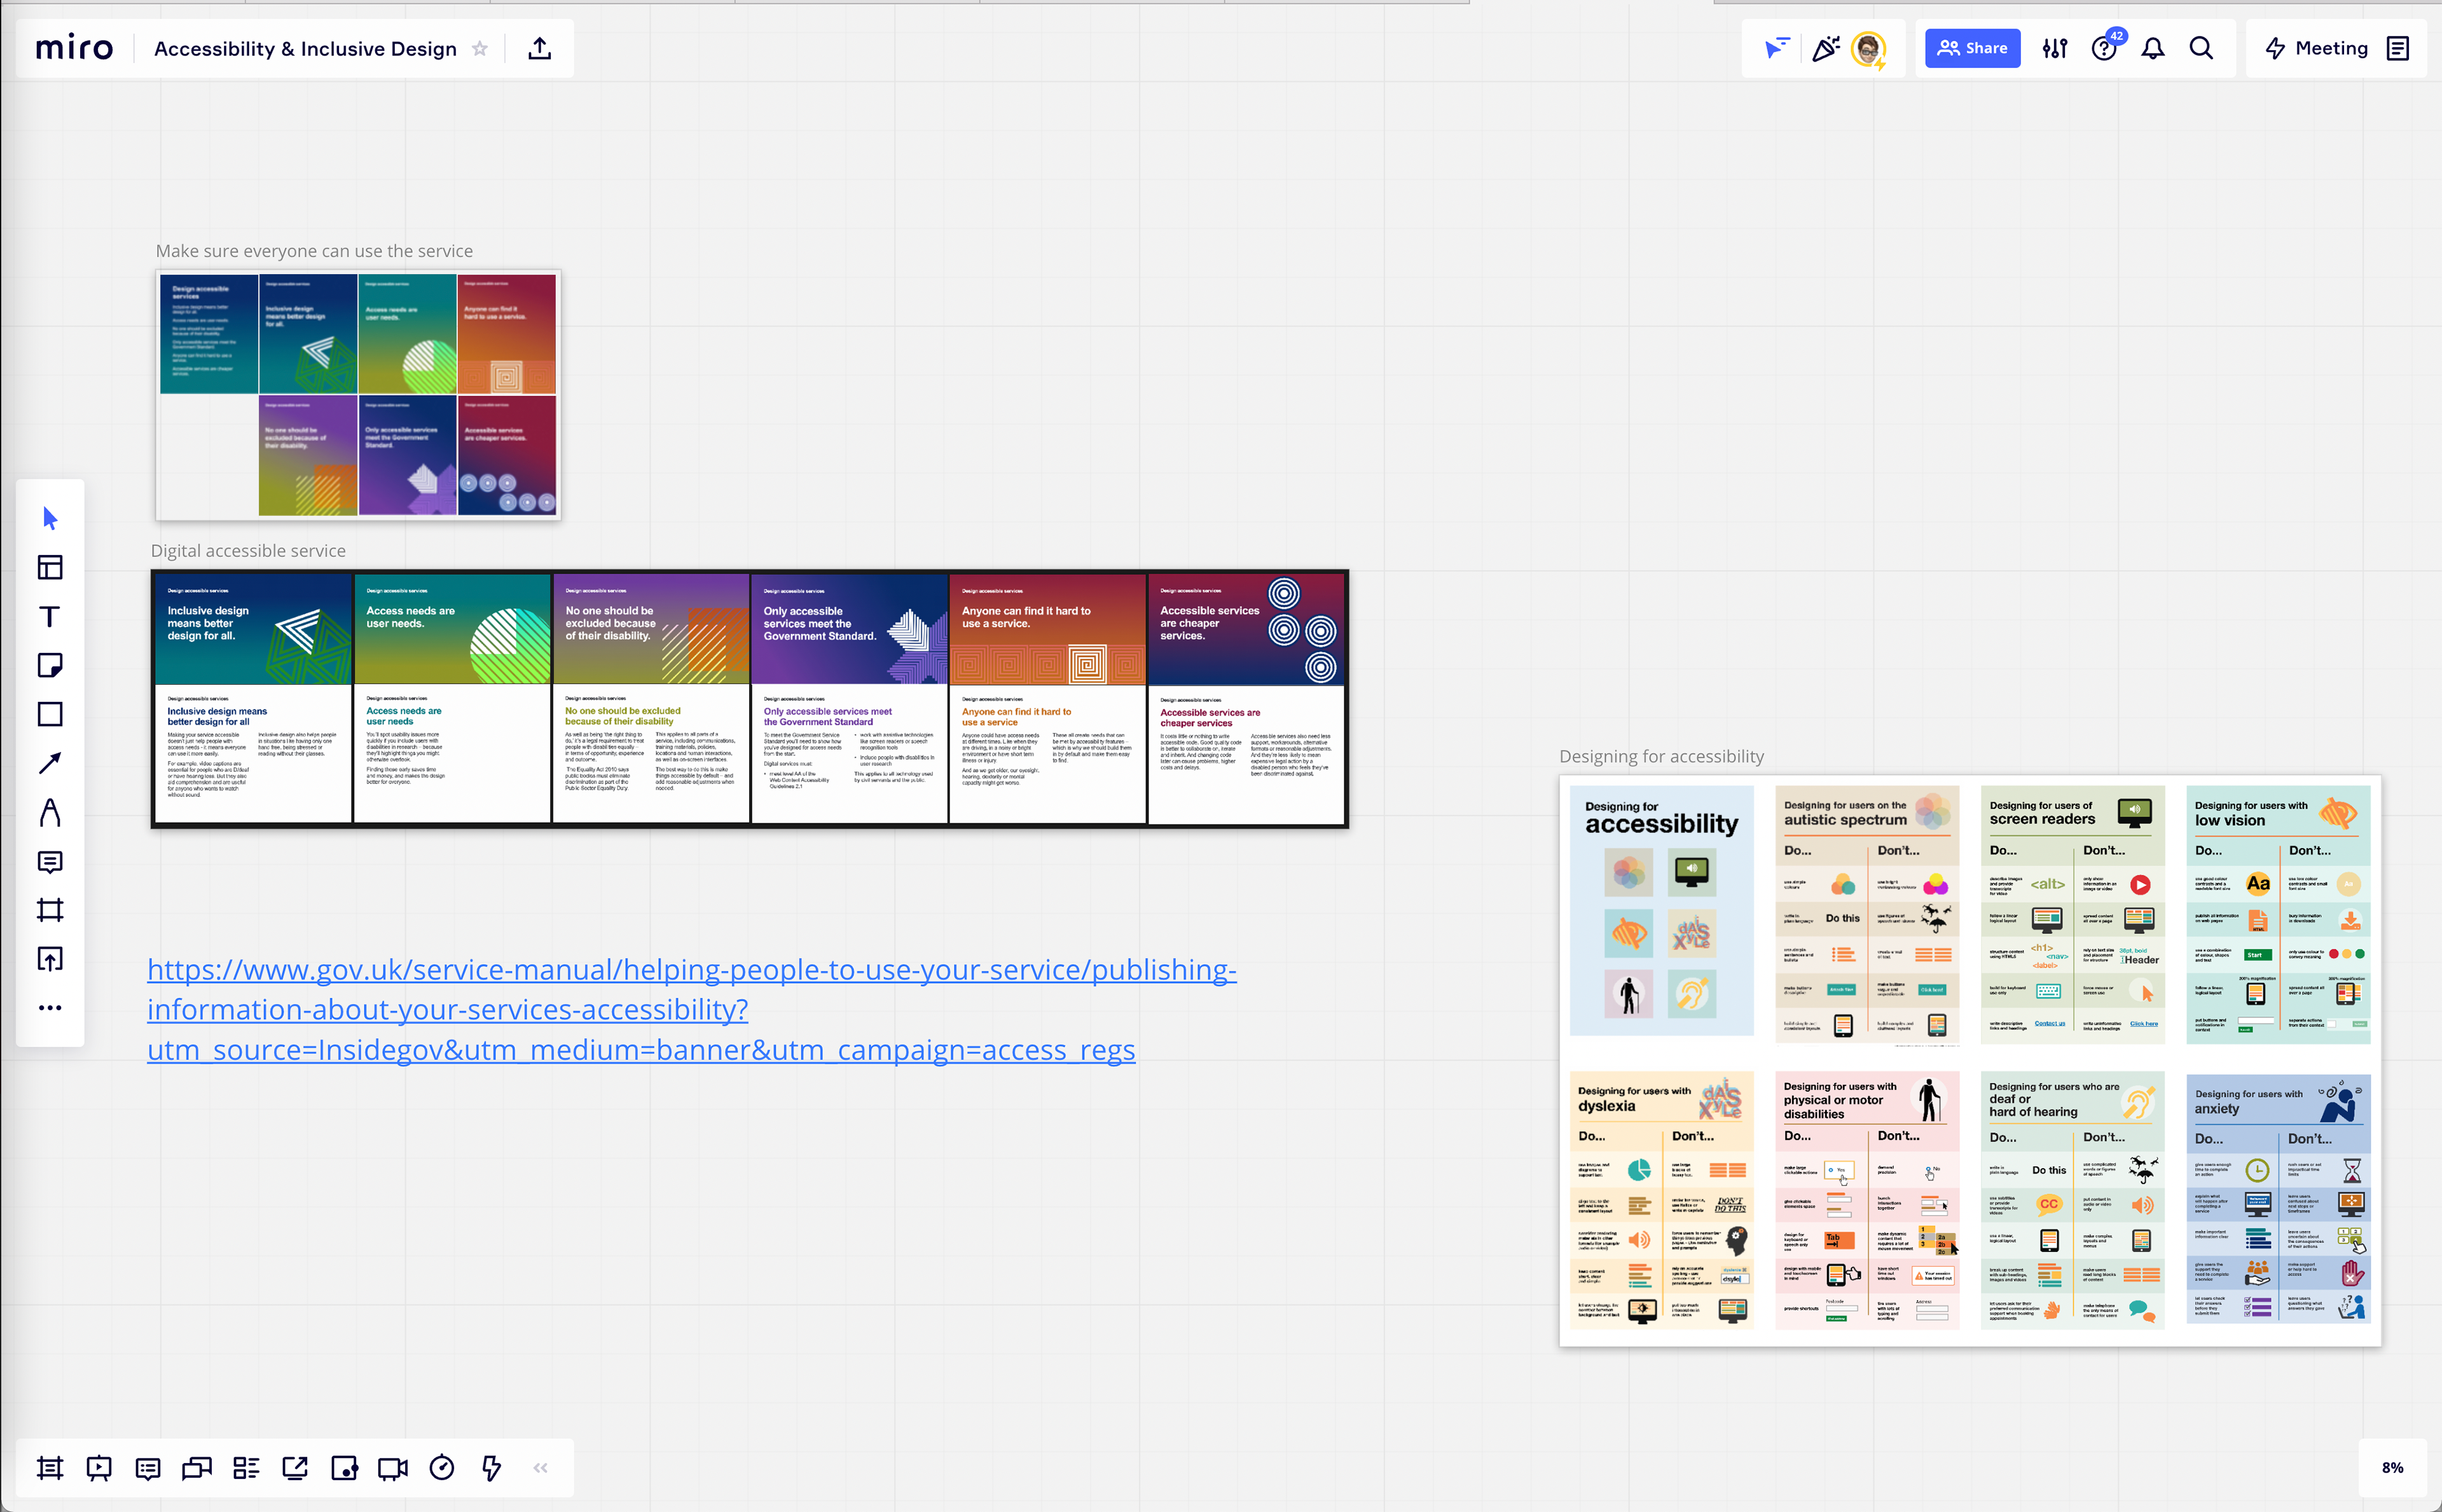Choose the Shape rectangle tool
Image resolution: width=2442 pixels, height=1512 pixels.
click(x=50, y=714)
